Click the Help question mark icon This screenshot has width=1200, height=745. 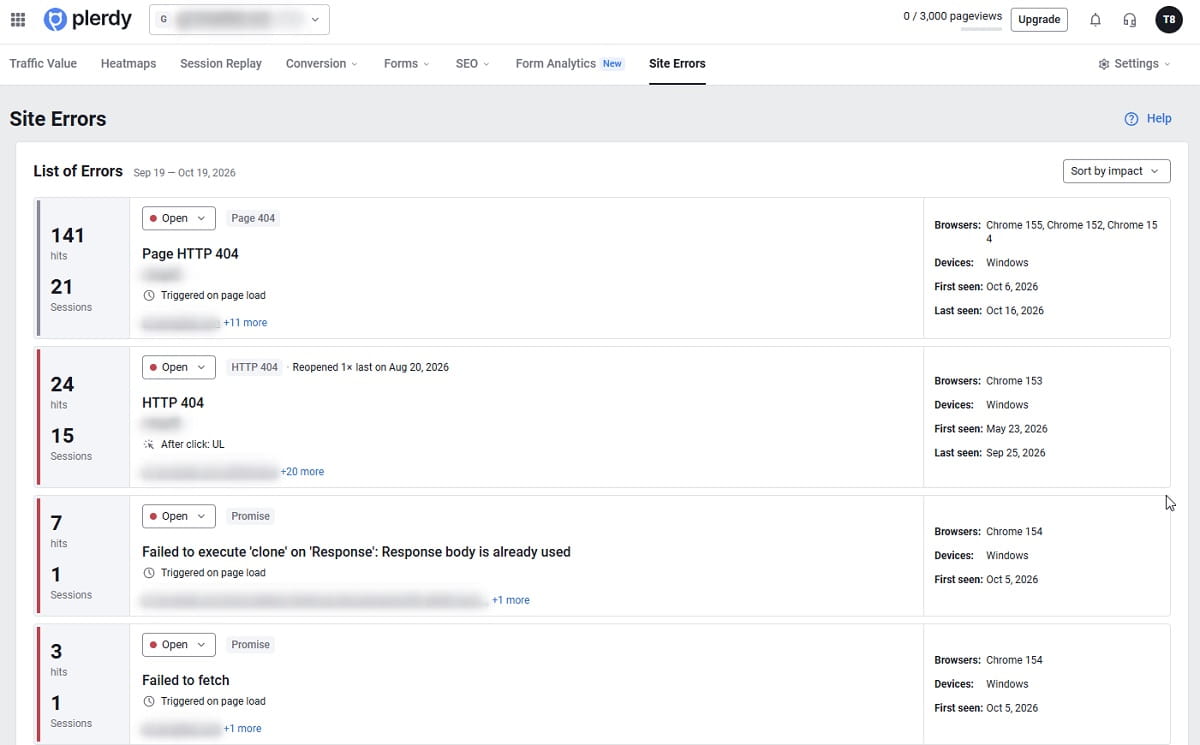1131,118
